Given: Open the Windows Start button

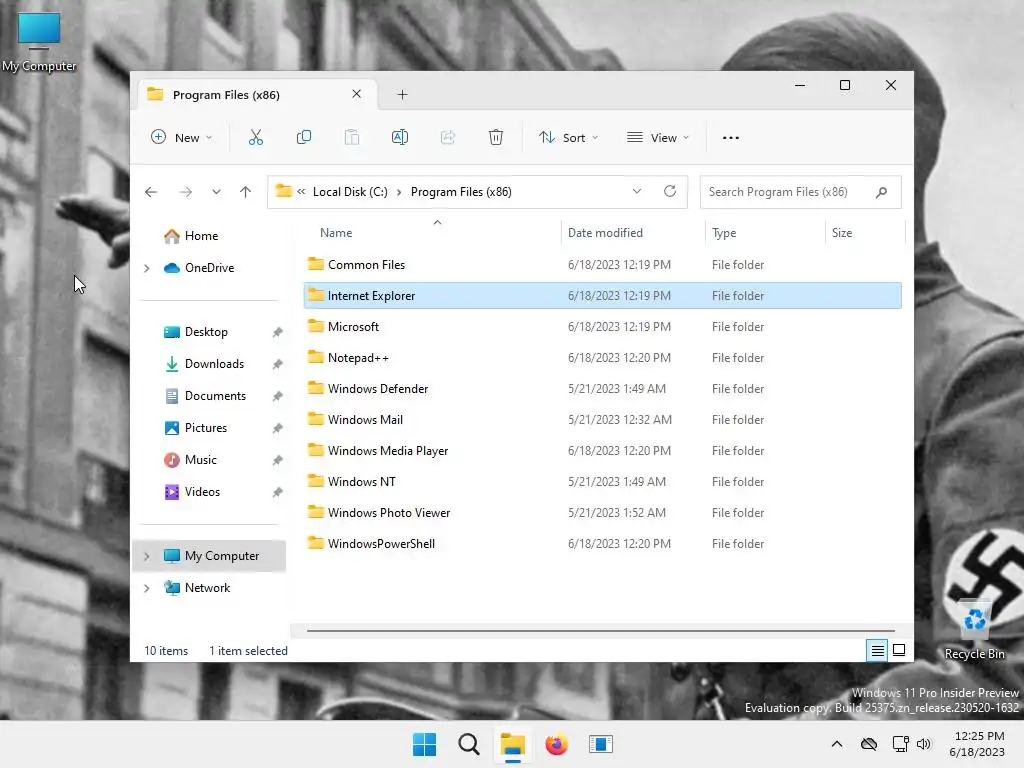Looking at the screenshot, I should [x=424, y=744].
